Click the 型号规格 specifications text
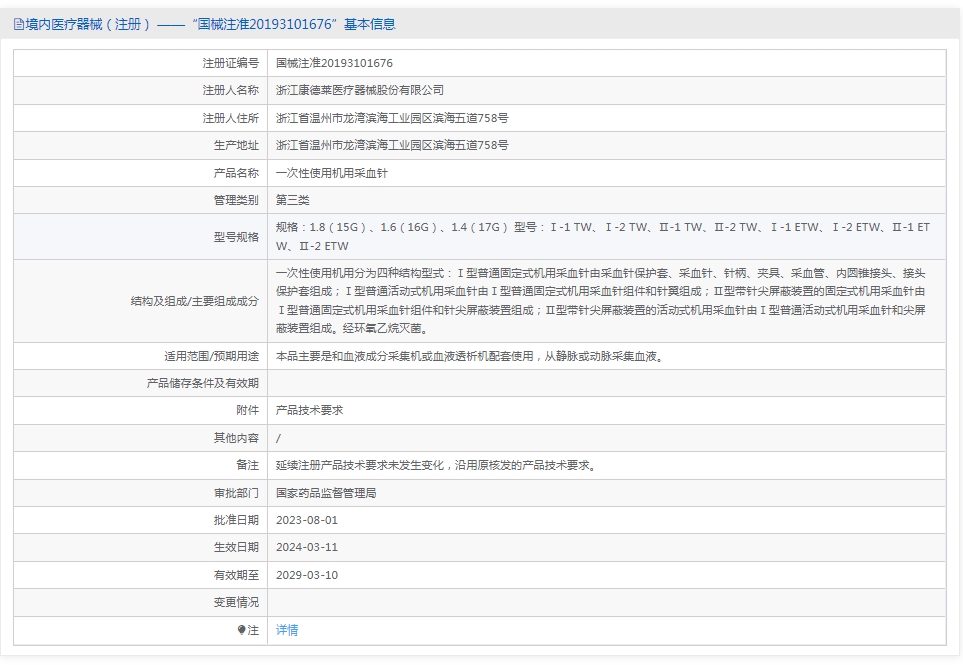Image resolution: width=963 pixels, height=665 pixels. [602, 236]
